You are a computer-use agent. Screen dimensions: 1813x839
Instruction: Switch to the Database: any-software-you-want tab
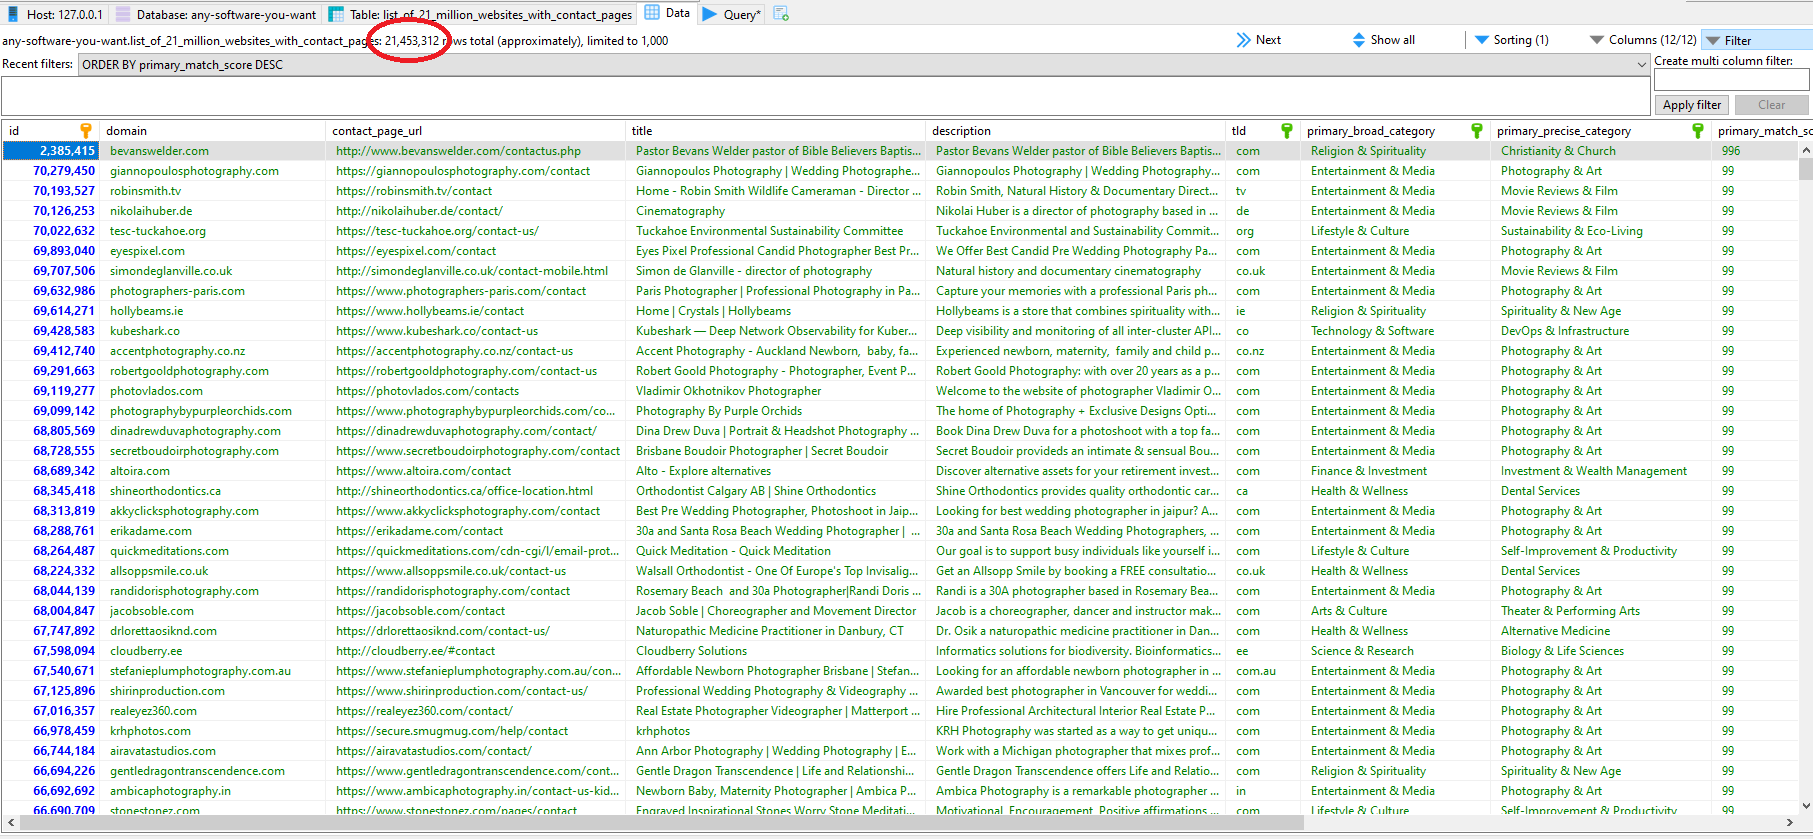pyautogui.click(x=216, y=14)
